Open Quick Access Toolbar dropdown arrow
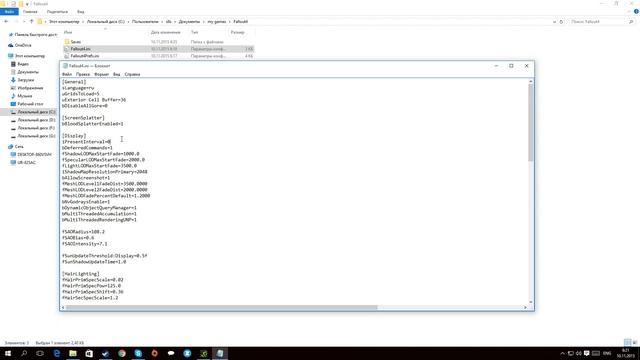The width and height of the screenshot is (640, 360). (27, 4)
